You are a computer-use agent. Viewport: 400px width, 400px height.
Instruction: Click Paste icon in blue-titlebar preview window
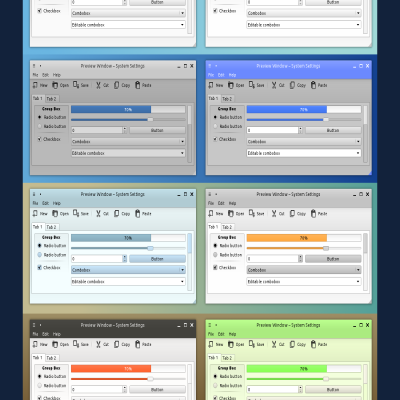click(x=313, y=85)
